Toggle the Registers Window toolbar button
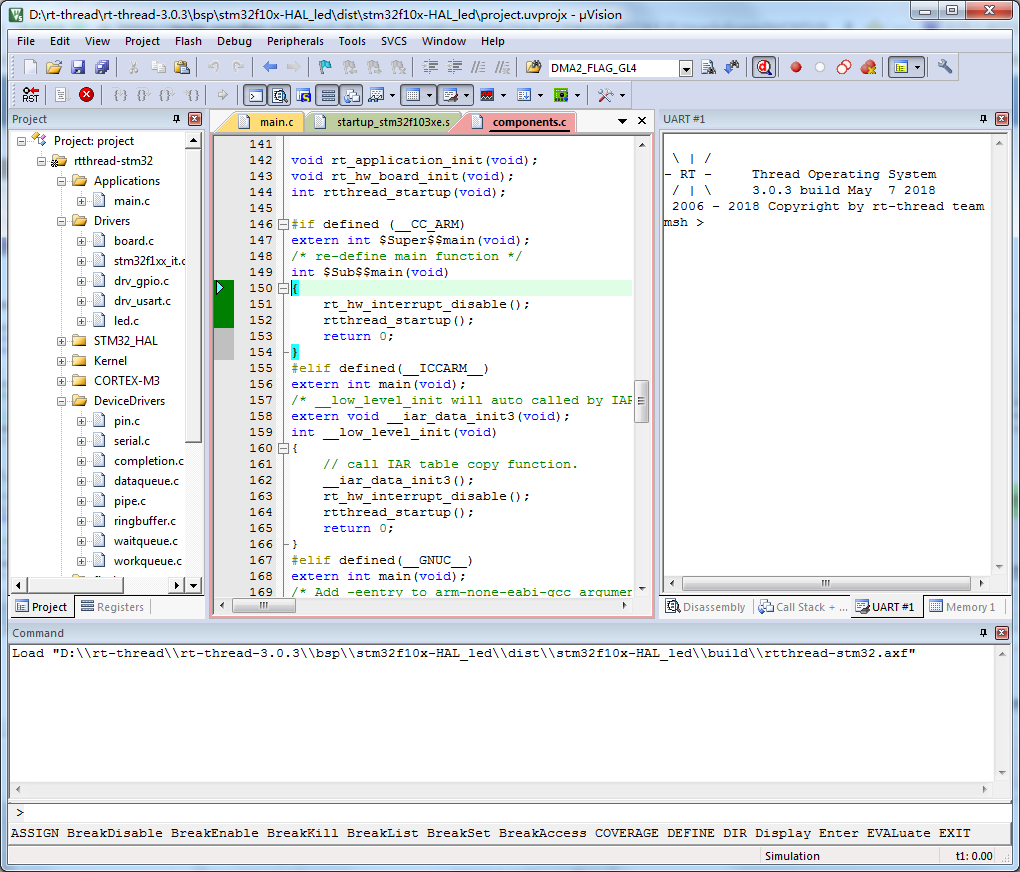The image size is (1020, 872). (x=327, y=96)
